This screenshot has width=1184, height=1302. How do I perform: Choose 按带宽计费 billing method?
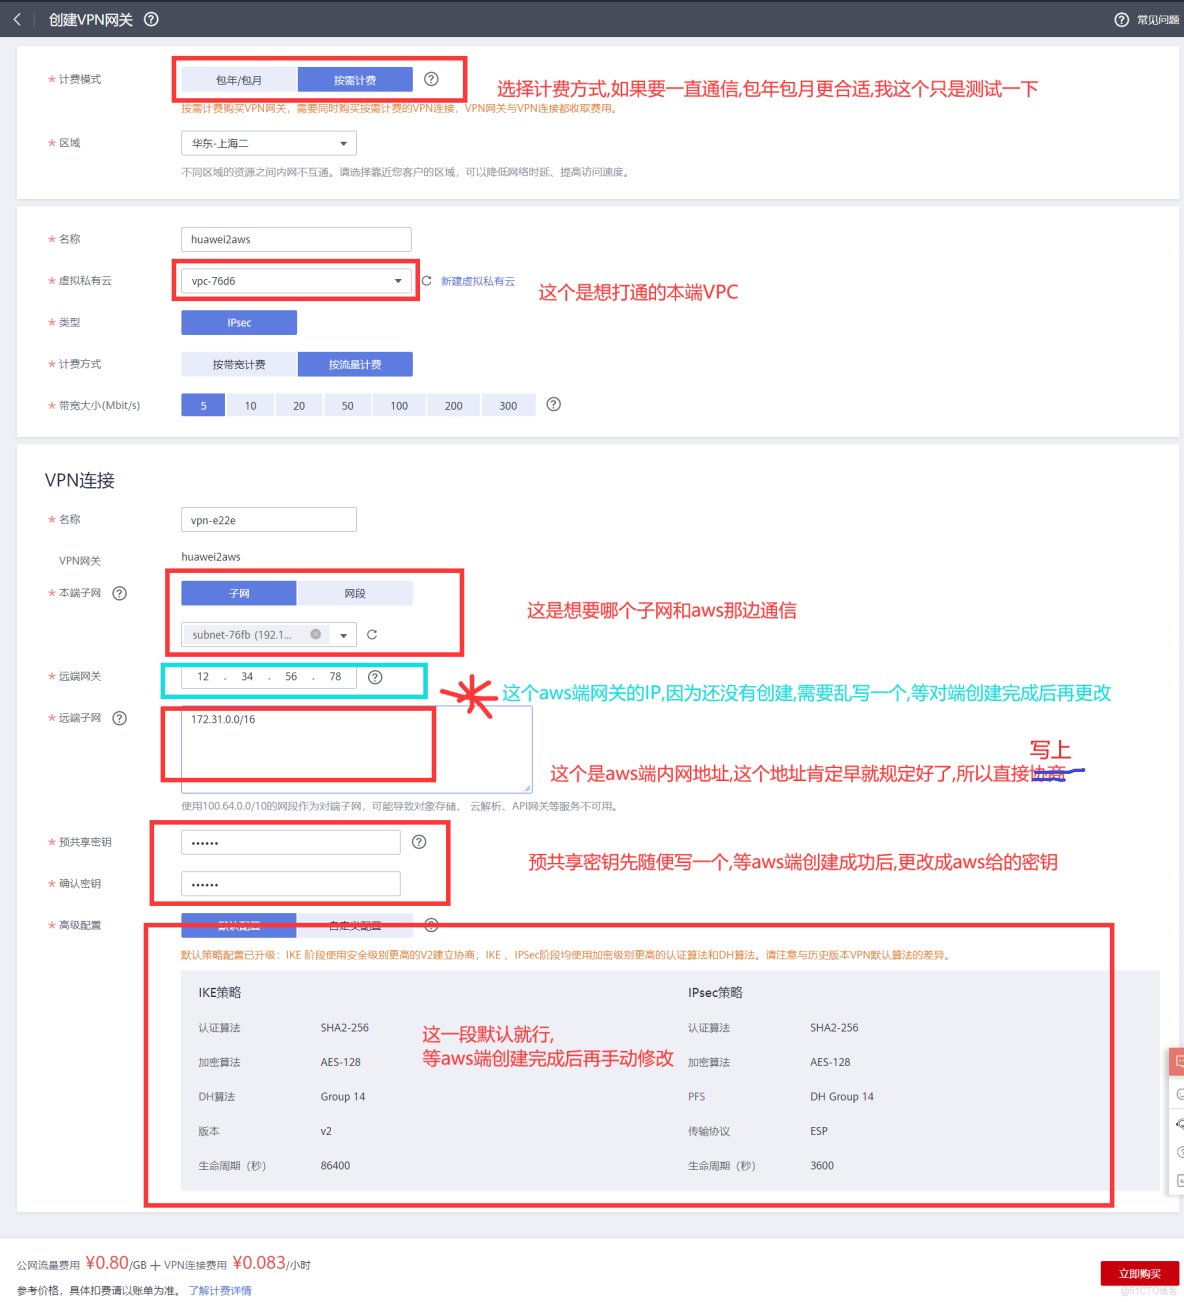click(x=239, y=364)
